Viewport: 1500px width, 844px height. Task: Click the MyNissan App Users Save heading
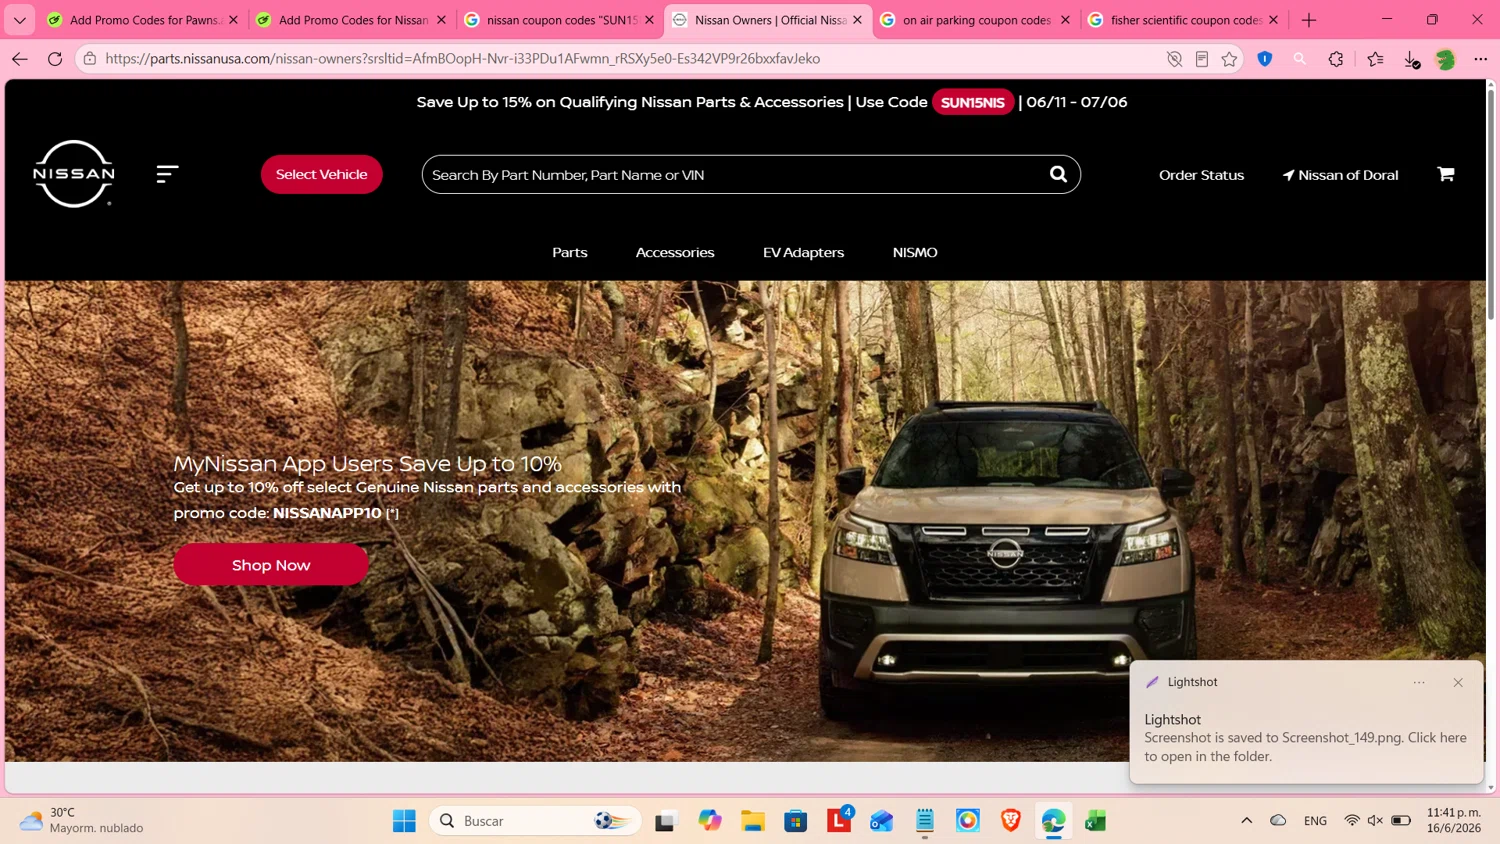367,463
